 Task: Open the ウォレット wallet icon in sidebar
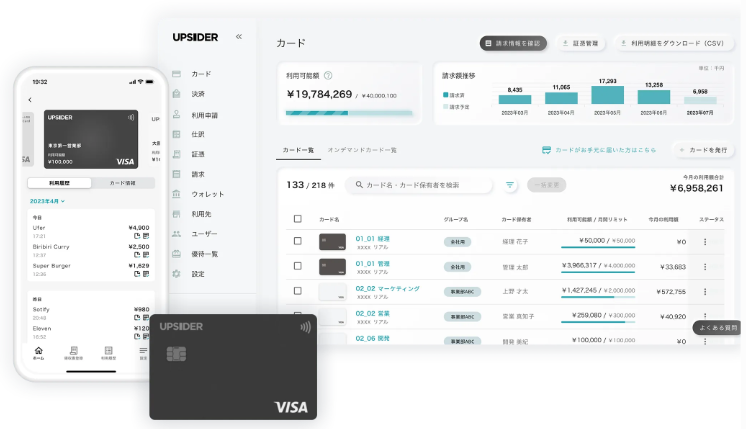(x=177, y=192)
